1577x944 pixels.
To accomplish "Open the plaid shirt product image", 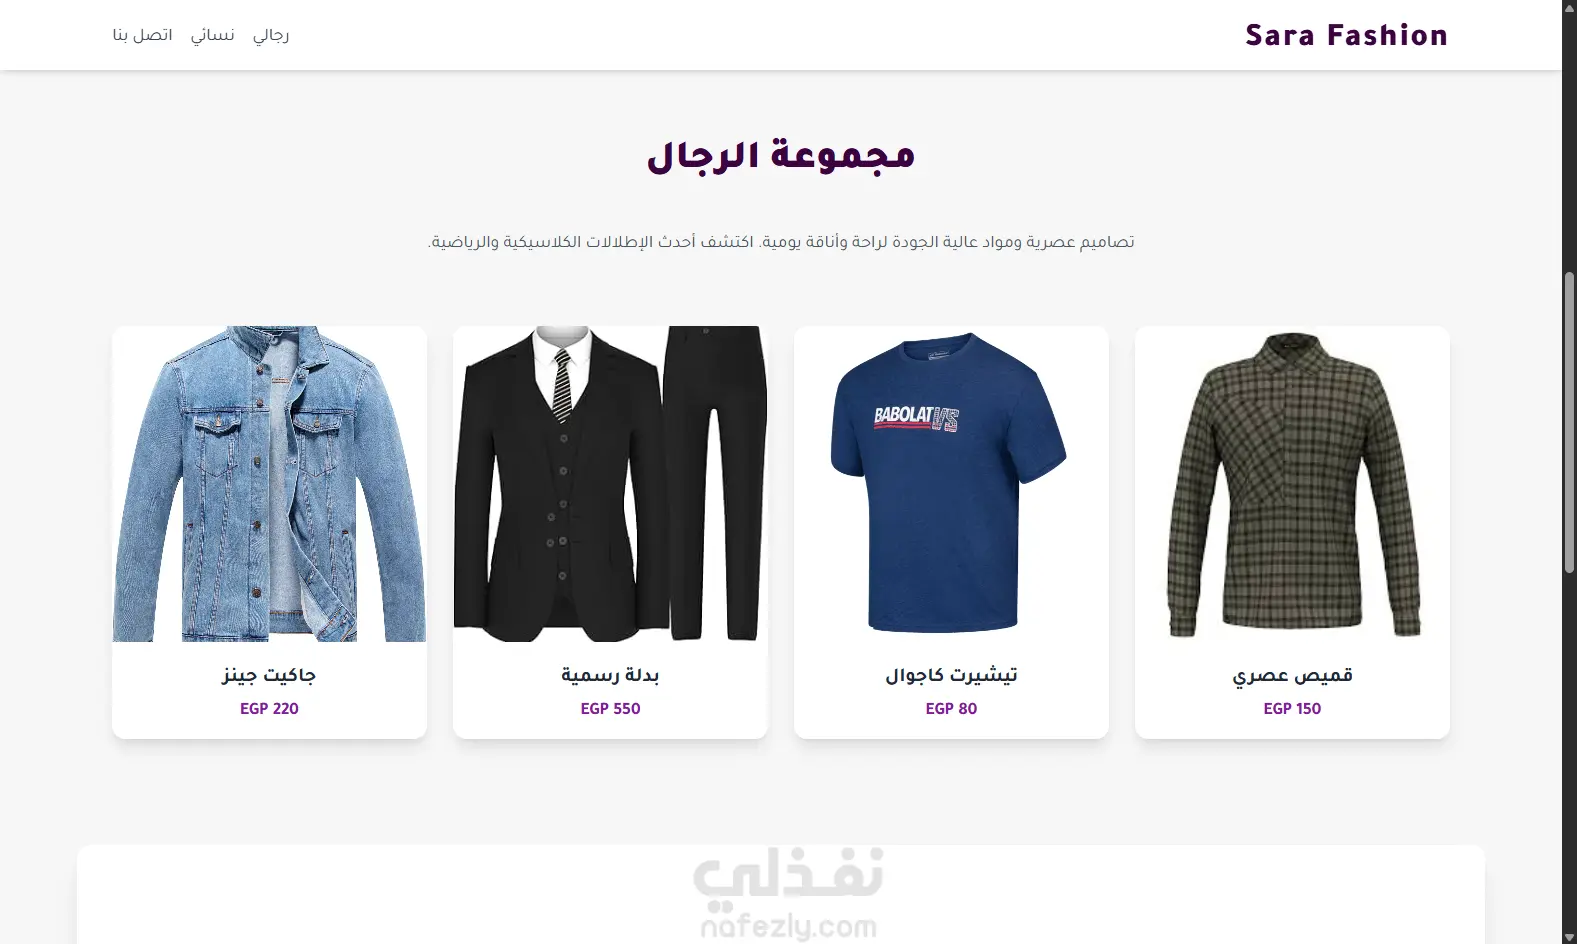I will coord(1292,484).
